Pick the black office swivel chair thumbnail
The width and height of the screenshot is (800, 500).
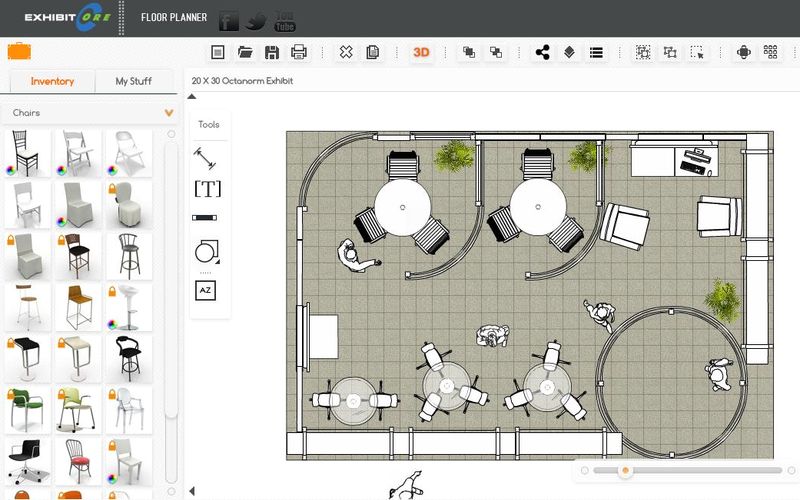27,461
